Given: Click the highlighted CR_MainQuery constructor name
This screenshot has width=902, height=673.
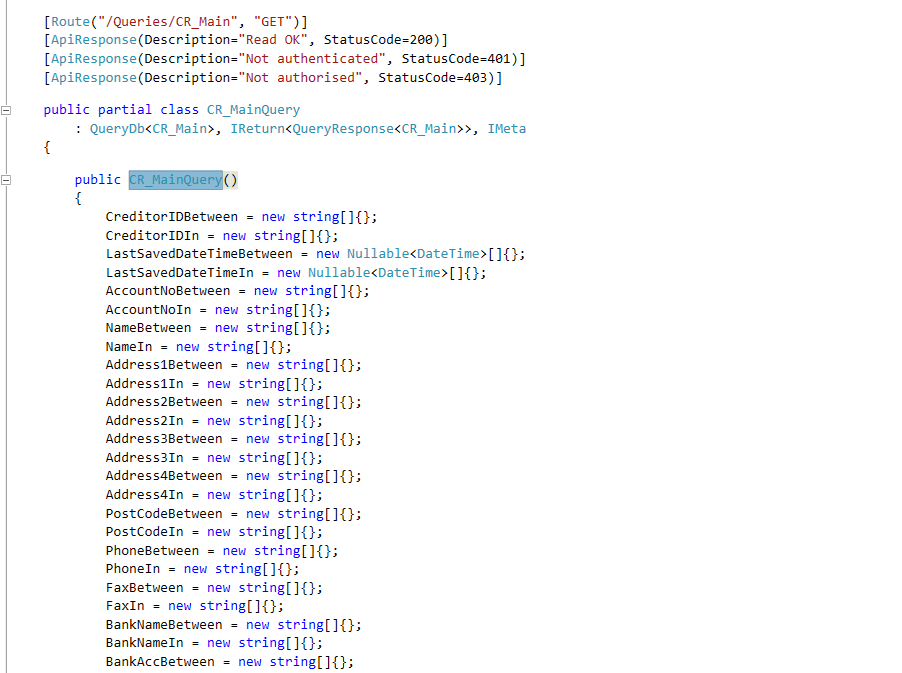Looking at the screenshot, I should click(x=175, y=180).
